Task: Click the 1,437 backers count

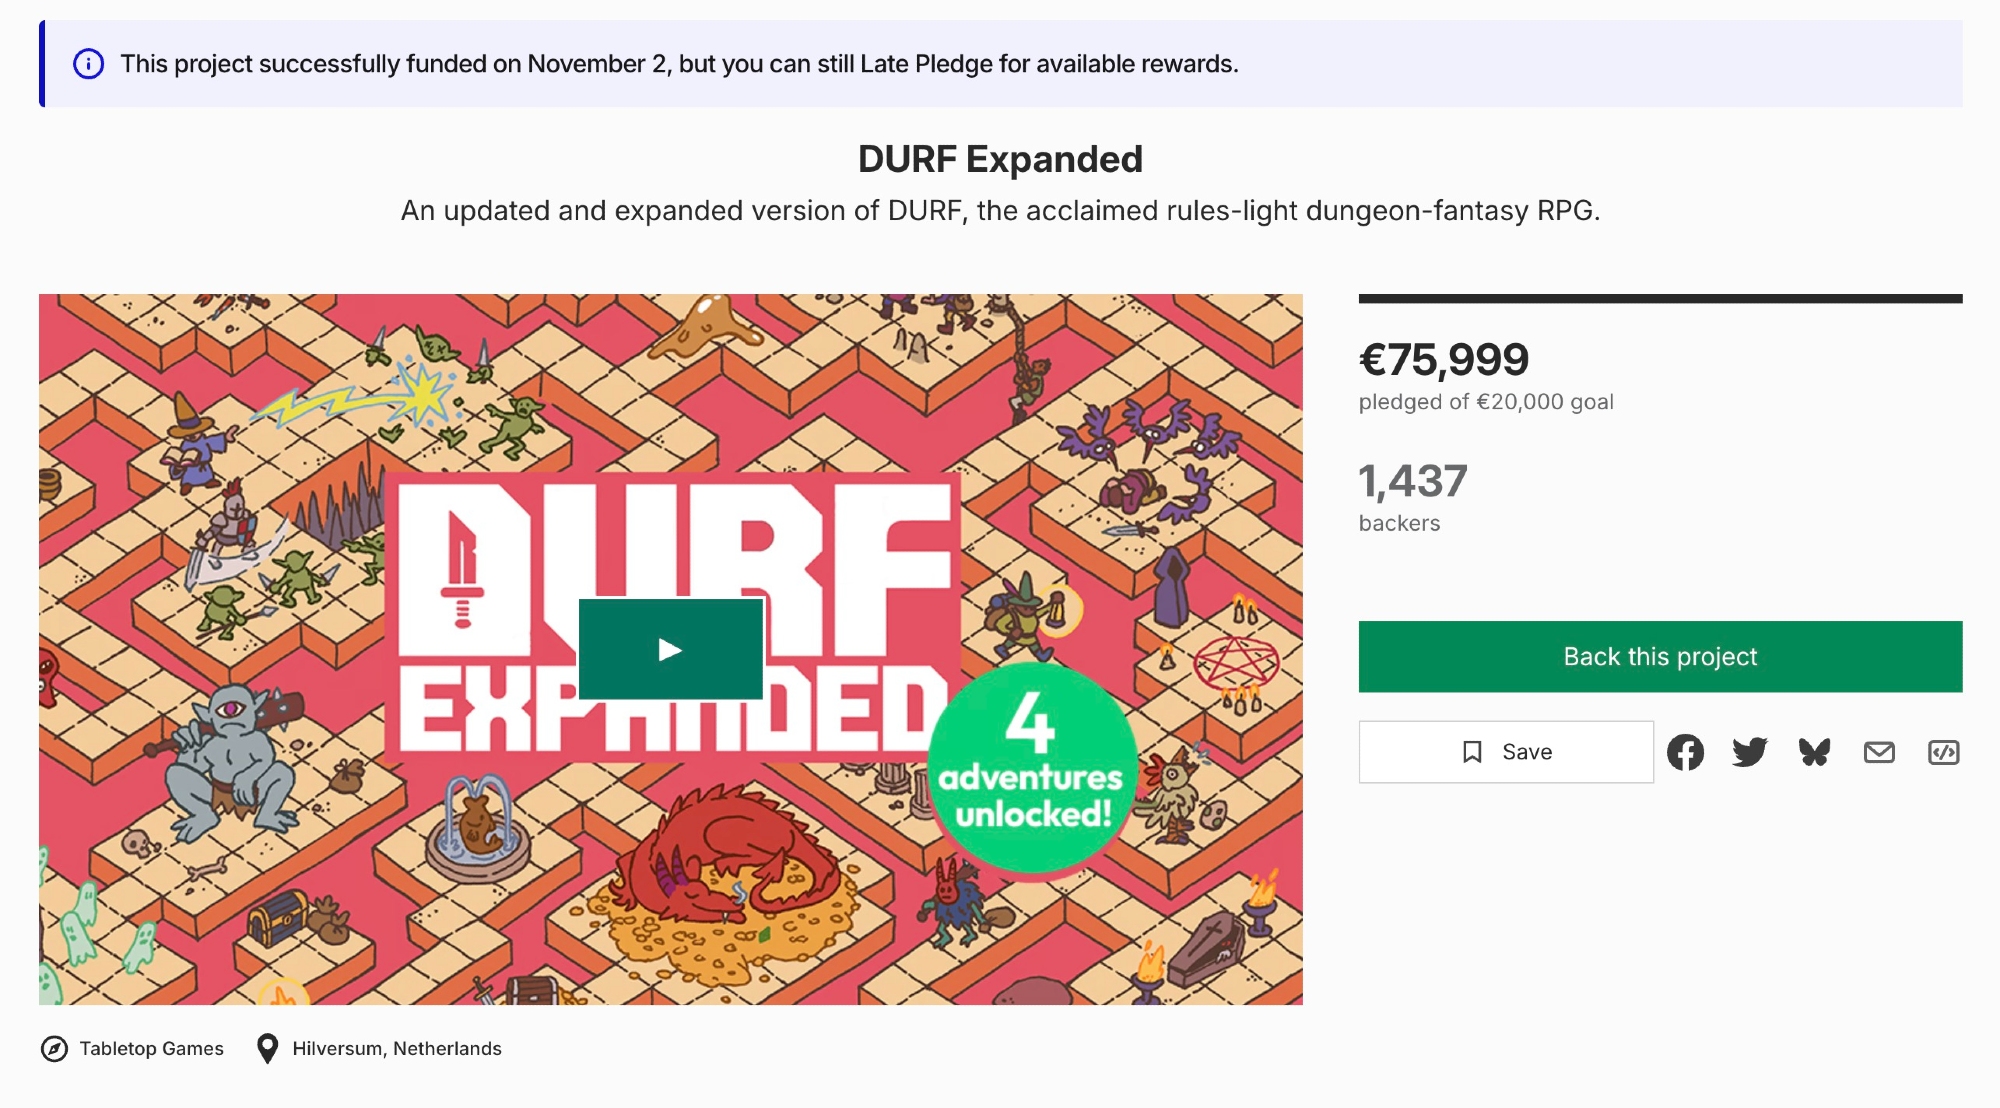Action: (1412, 482)
